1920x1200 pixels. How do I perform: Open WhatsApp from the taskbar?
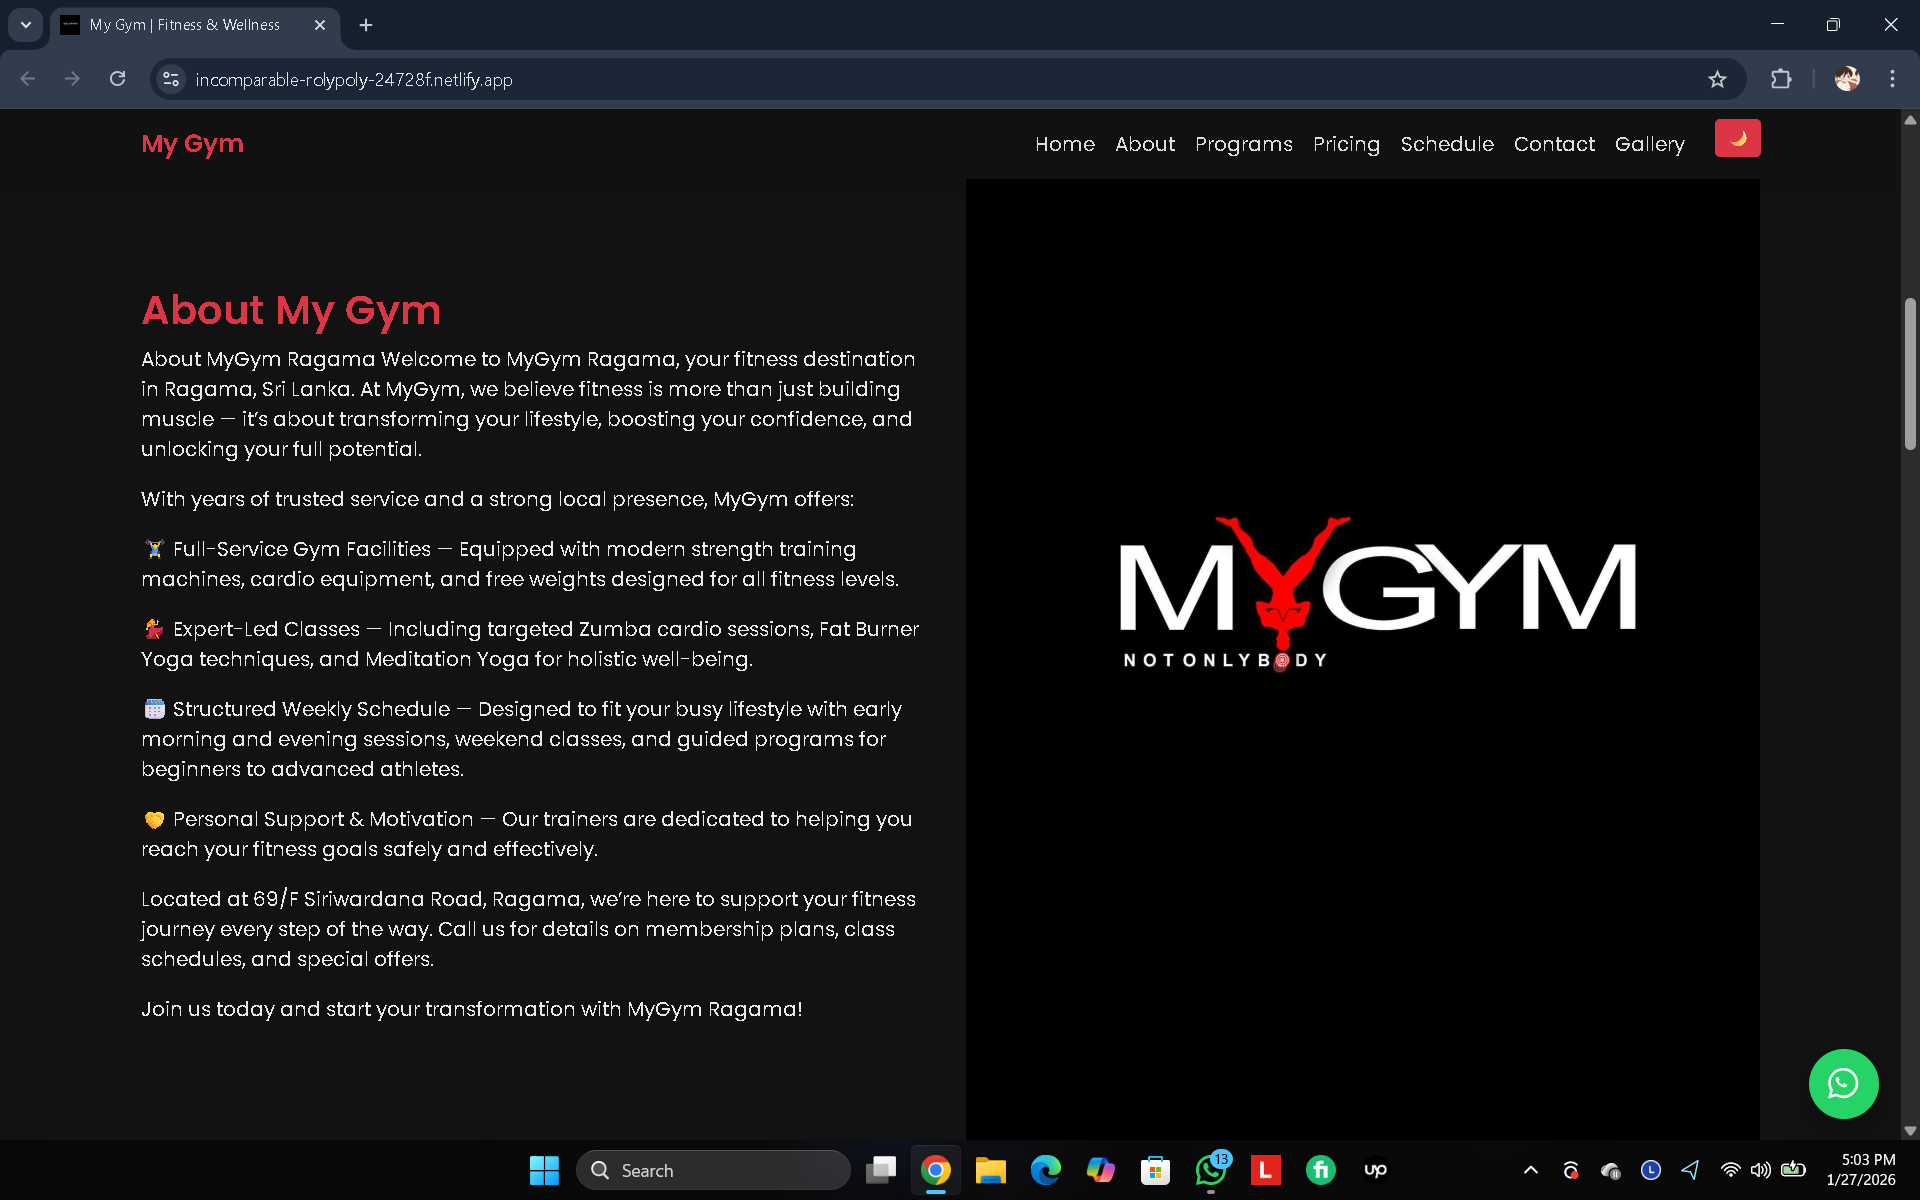pyautogui.click(x=1210, y=1170)
